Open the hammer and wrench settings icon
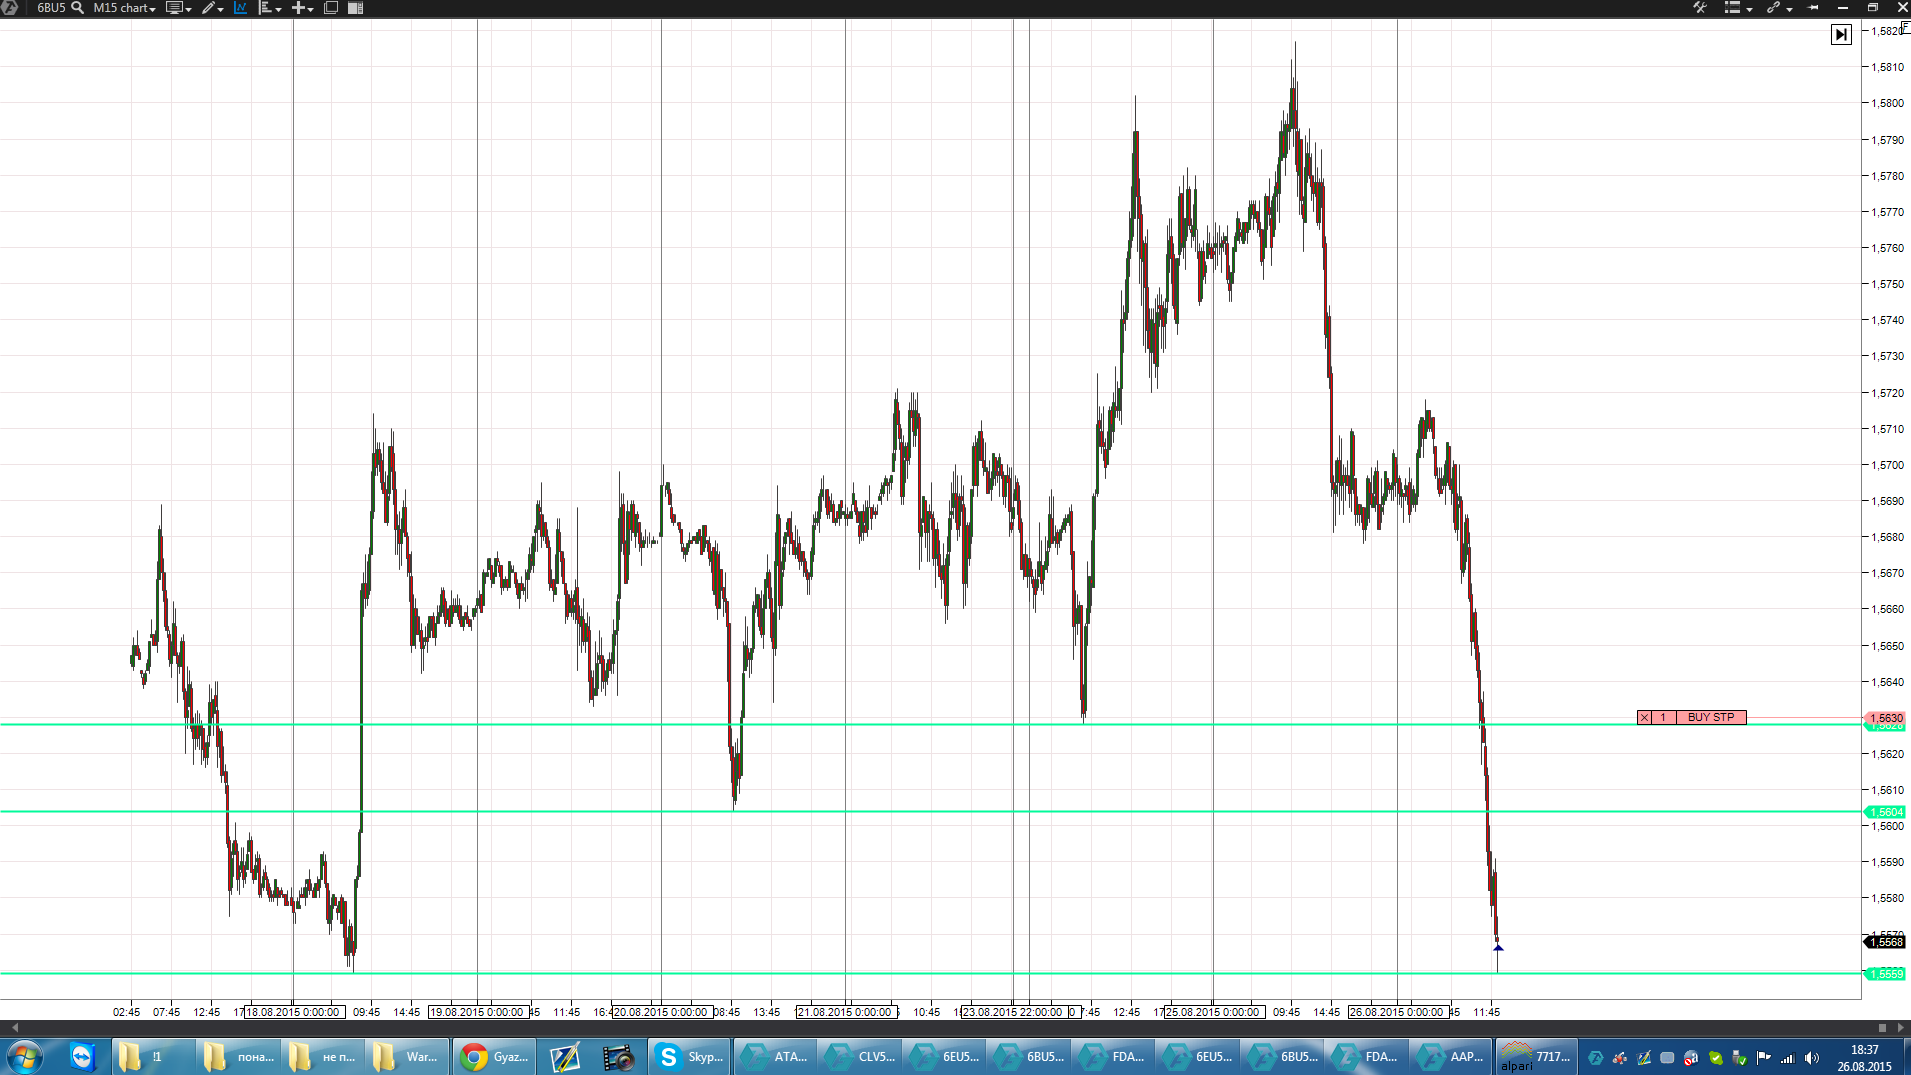Viewport: 1911px width, 1075px height. click(x=1699, y=8)
